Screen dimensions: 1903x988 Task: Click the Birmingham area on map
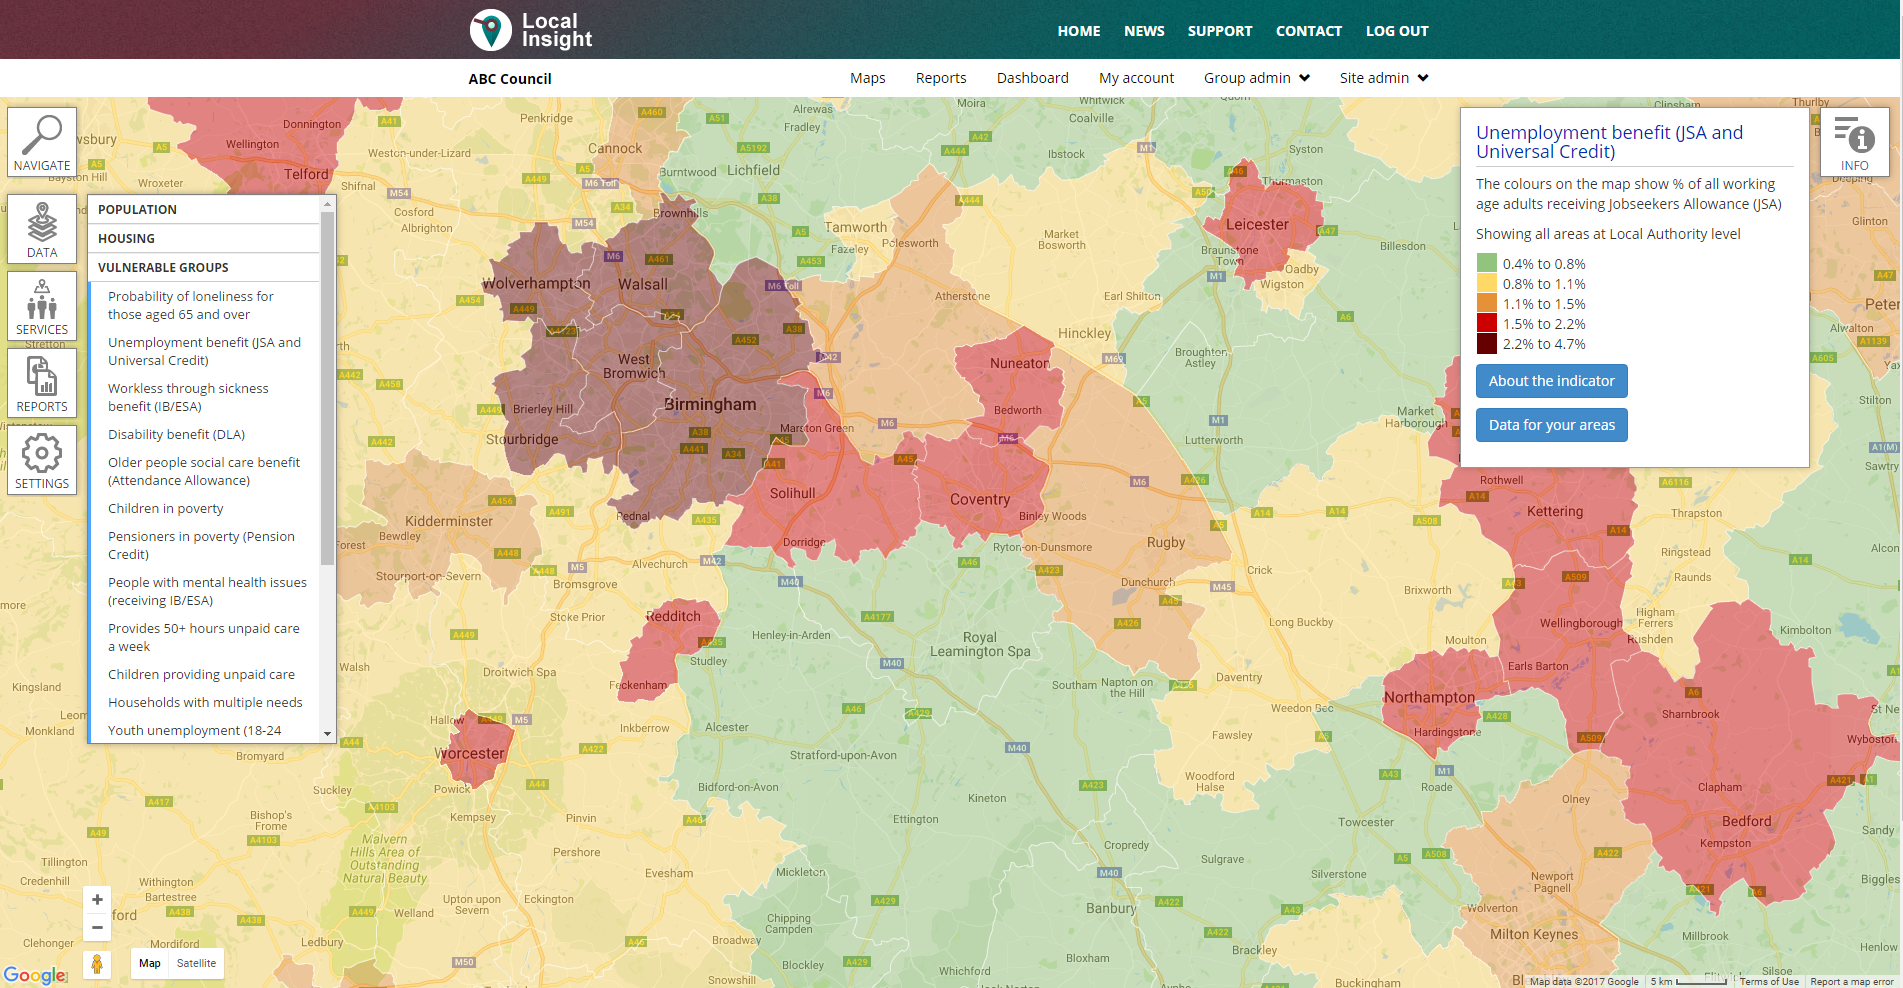(x=710, y=405)
